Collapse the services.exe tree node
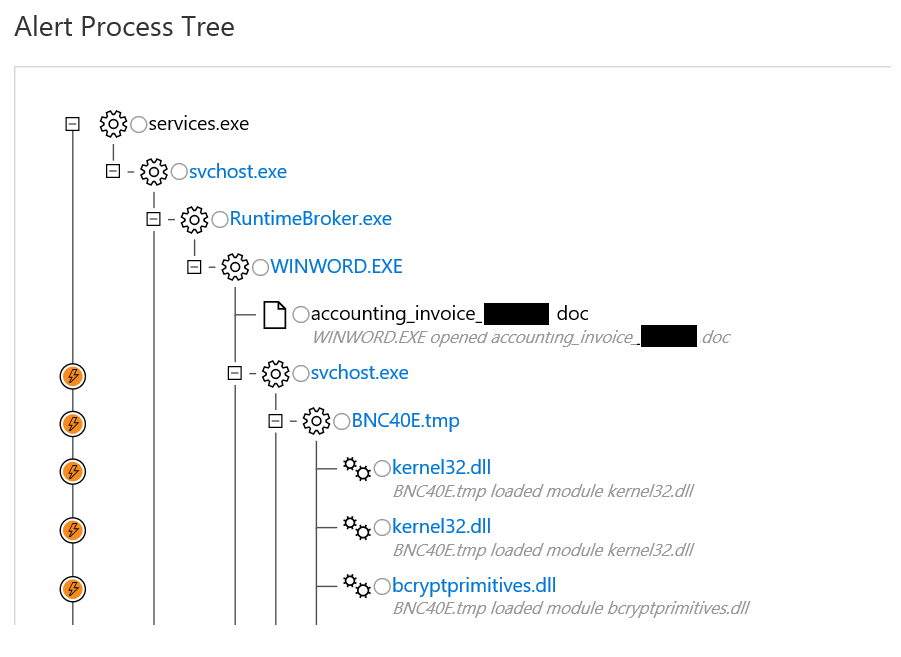Screen dimensions: 901x657 tap(71, 123)
